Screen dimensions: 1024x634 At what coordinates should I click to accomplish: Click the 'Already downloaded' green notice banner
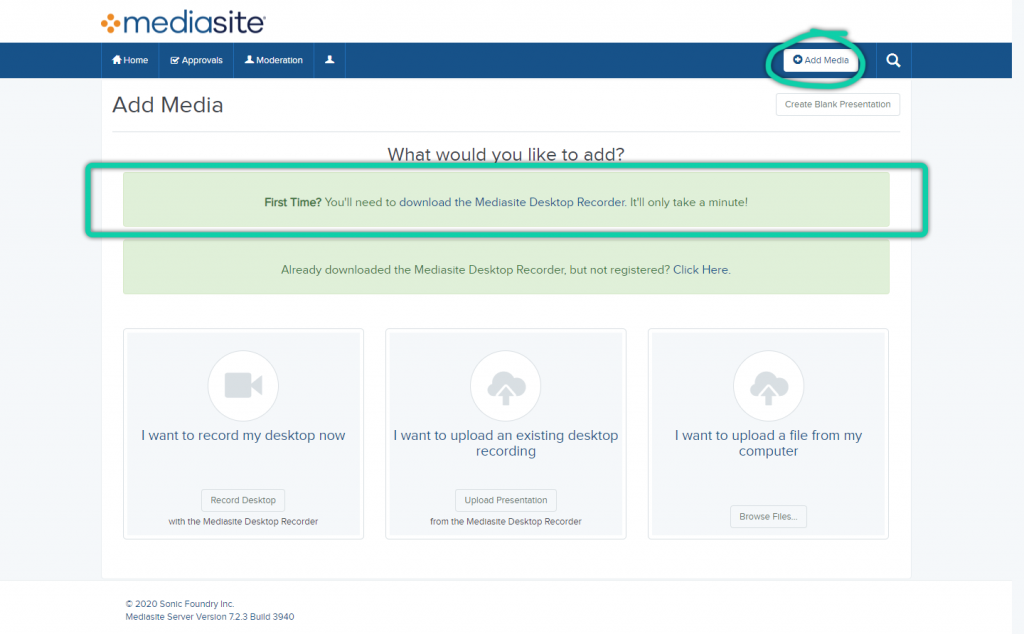(470, 270)
